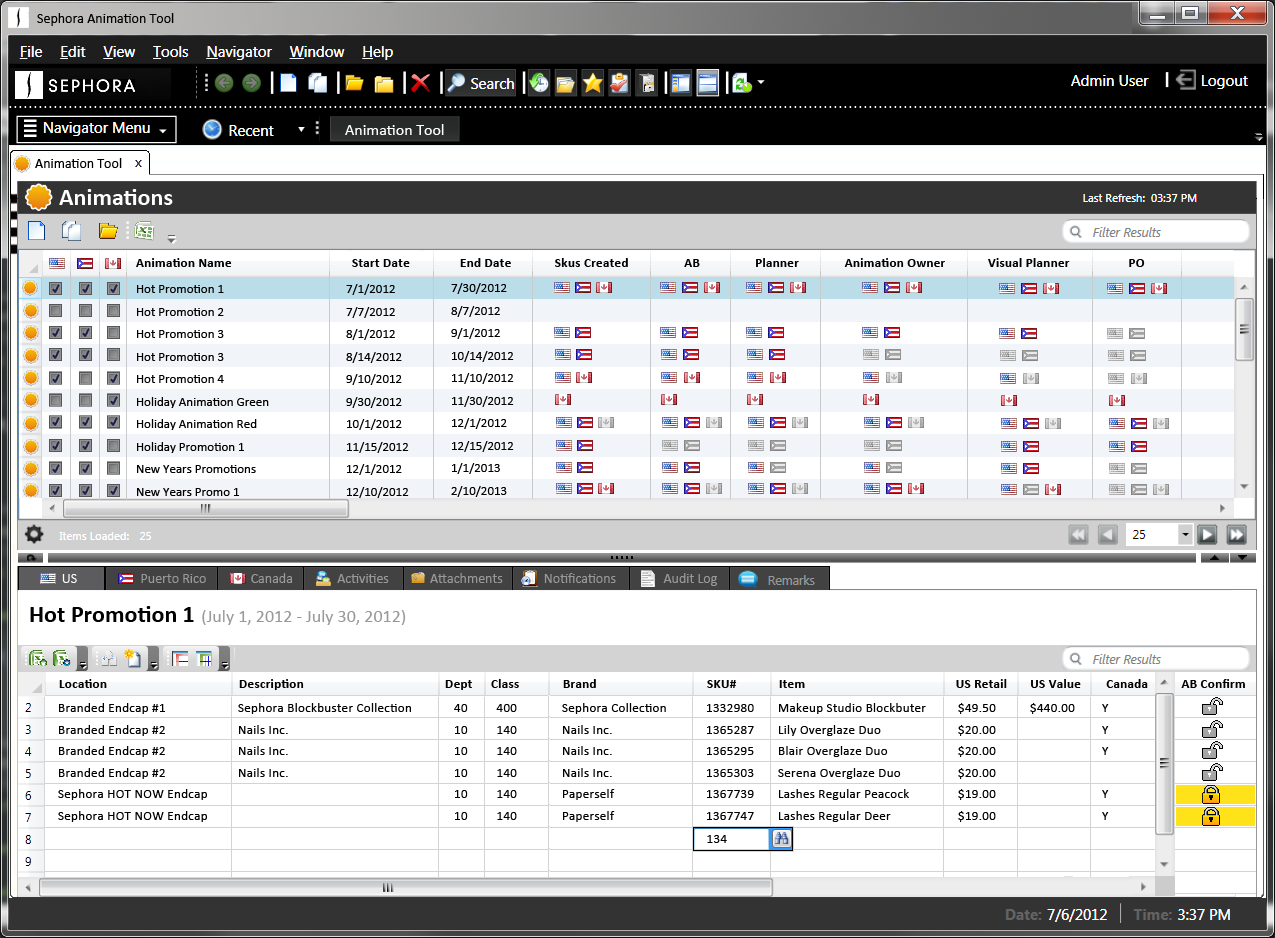
Task: Click the Search button in toolbar
Action: click(480, 83)
